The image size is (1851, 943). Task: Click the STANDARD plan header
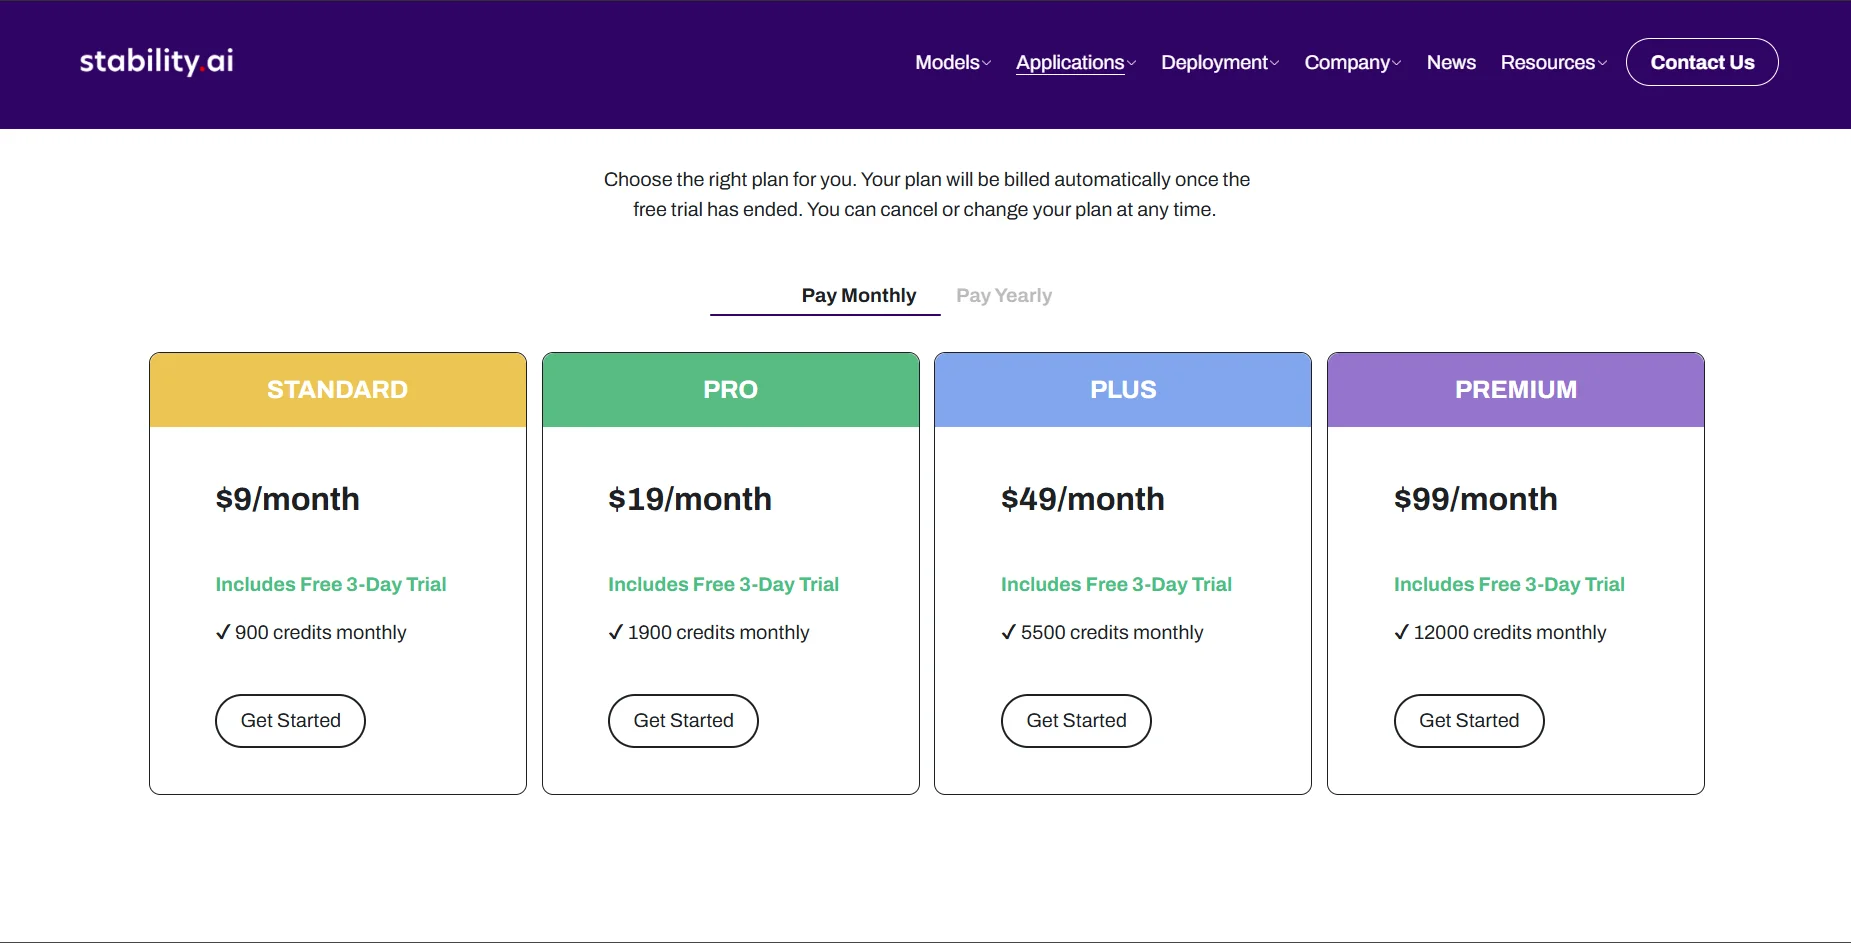(x=338, y=390)
